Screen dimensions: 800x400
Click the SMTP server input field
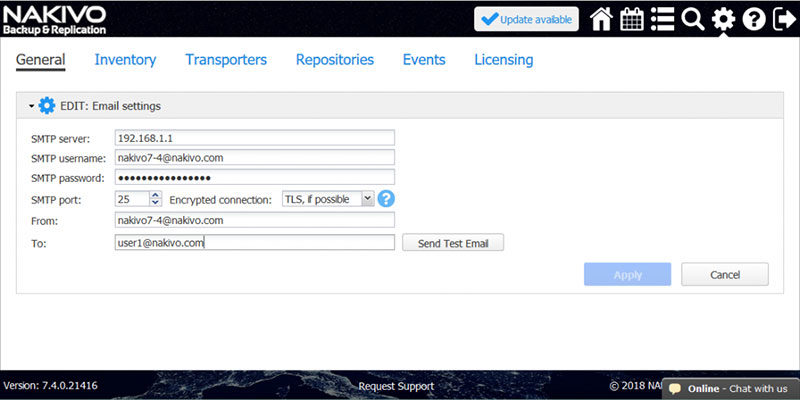point(255,138)
